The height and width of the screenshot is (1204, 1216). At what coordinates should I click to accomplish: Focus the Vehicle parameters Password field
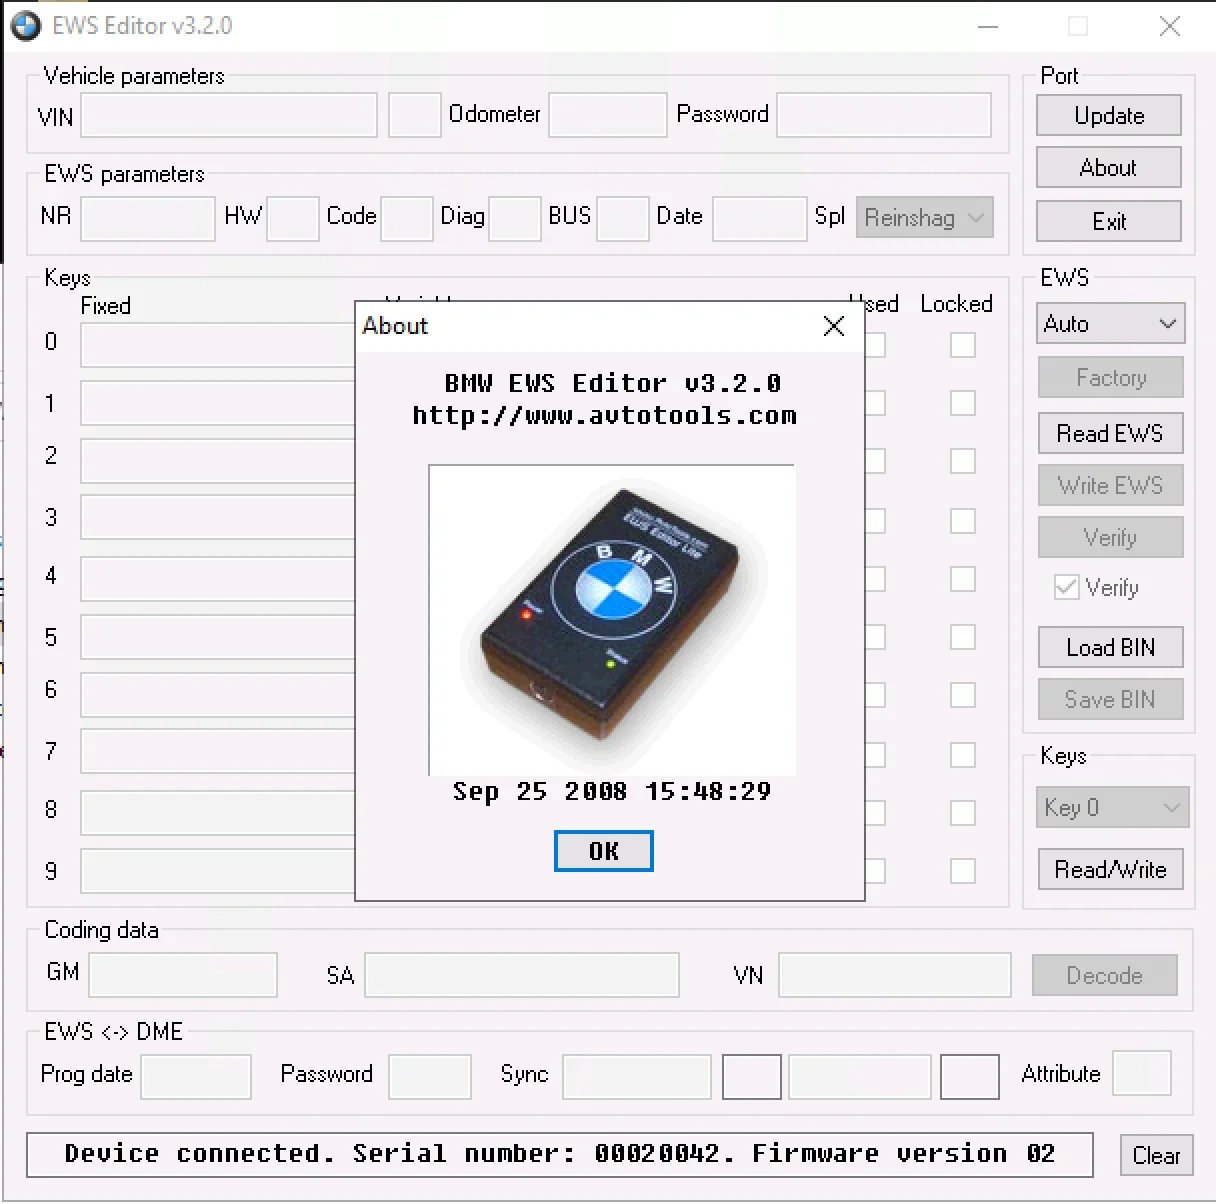[x=884, y=115]
